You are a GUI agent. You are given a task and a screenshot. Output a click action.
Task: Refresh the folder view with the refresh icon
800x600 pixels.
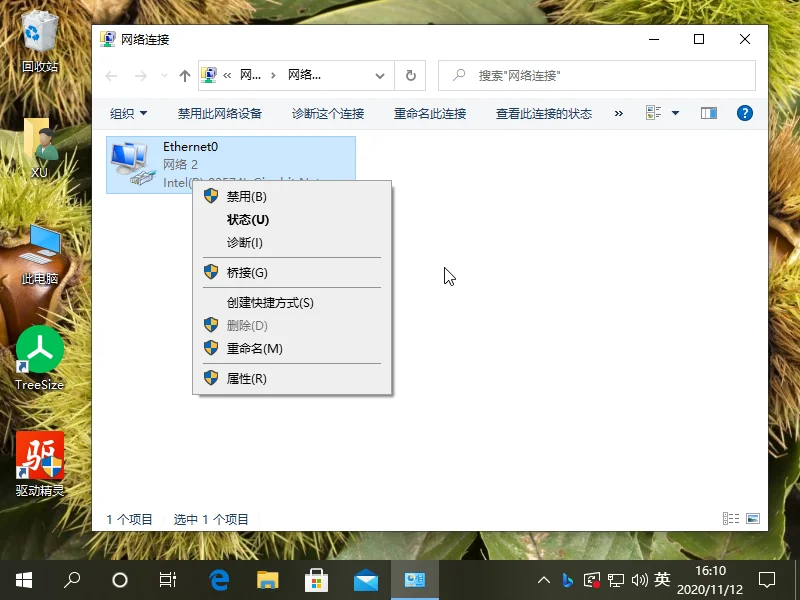(410, 74)
